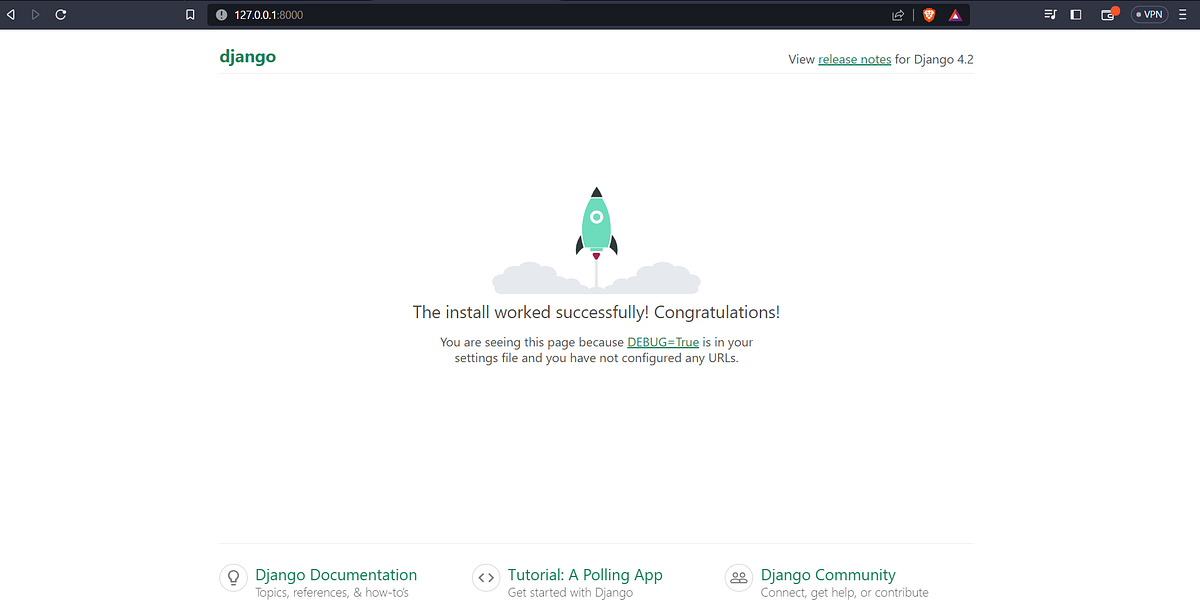1200x608 pixels.
Task: Click the site info icon in address bar
Action: point(220,14)
